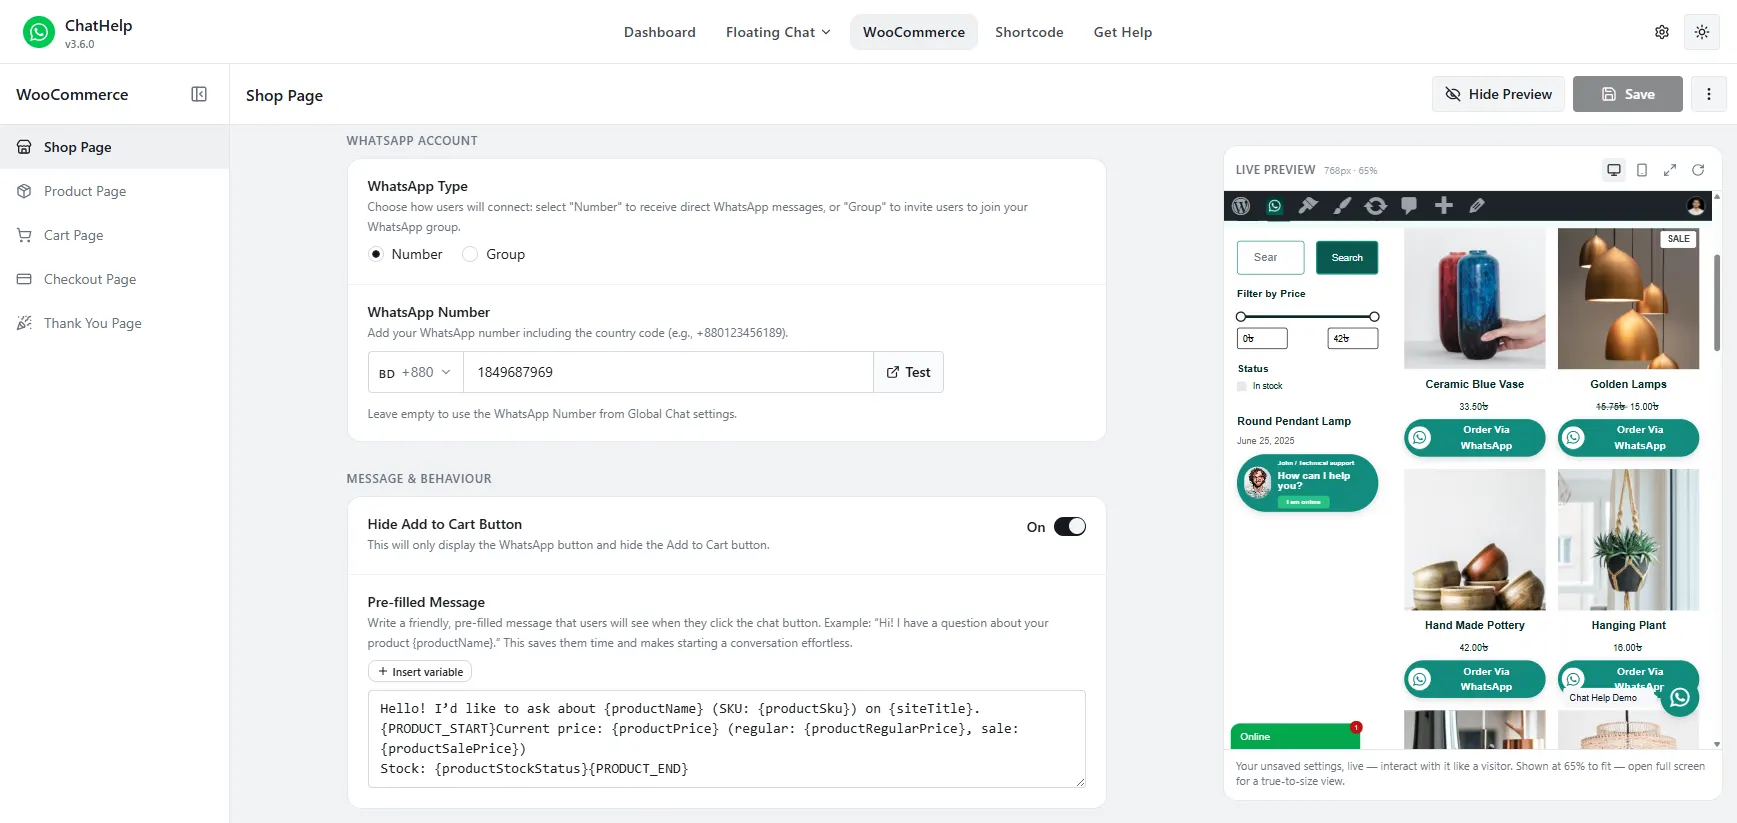Viewport: 1737px width, 823px height.
Task: Open Product Page settings in sidebar
Action: [114, 191]
